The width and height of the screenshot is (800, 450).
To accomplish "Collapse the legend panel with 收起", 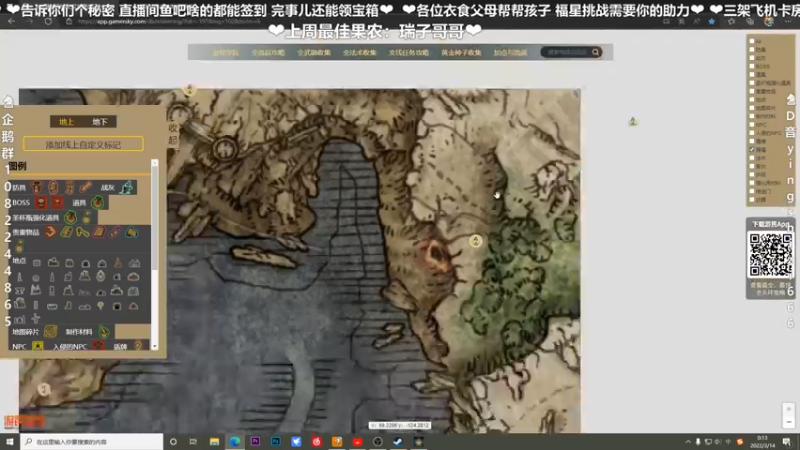I will pos(173,134).
